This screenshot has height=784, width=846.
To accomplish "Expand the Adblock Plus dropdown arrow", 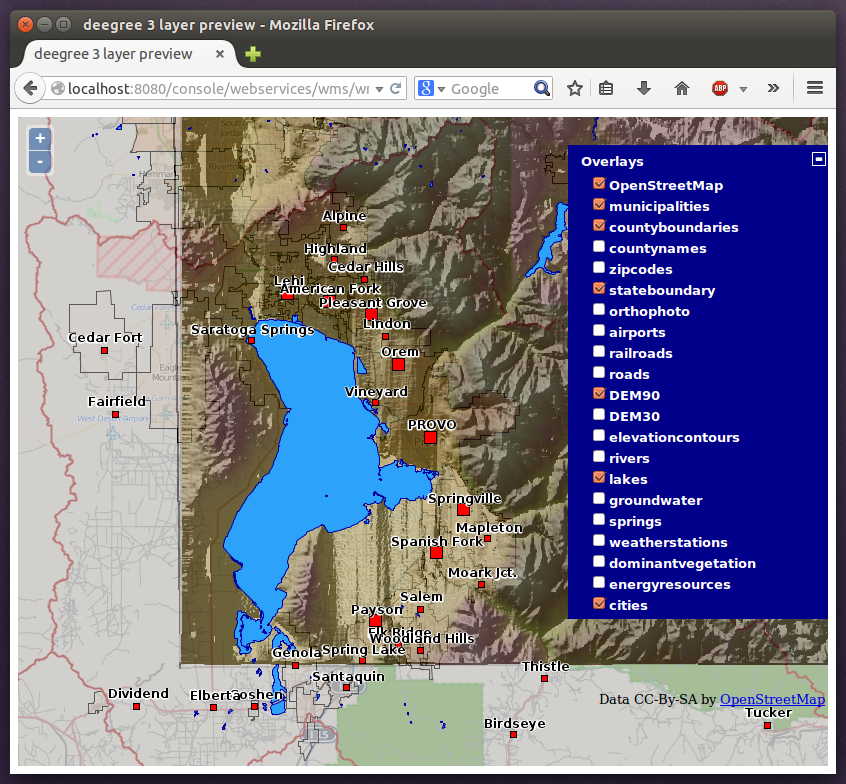I will (x=743, y=90).
